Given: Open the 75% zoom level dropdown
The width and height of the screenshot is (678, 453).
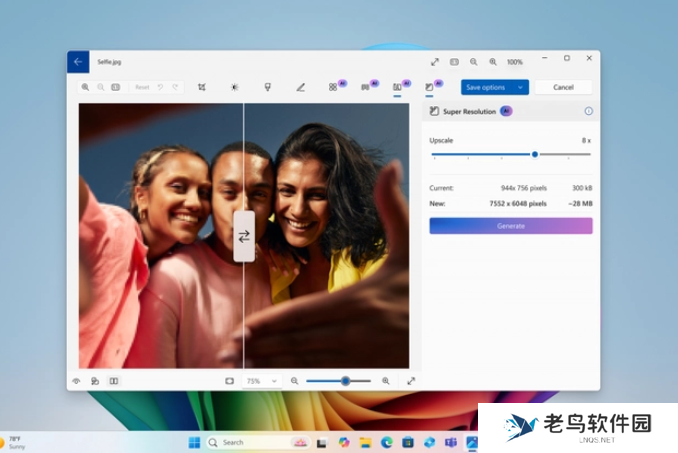Looking at the screenshot, I should 262,381.
